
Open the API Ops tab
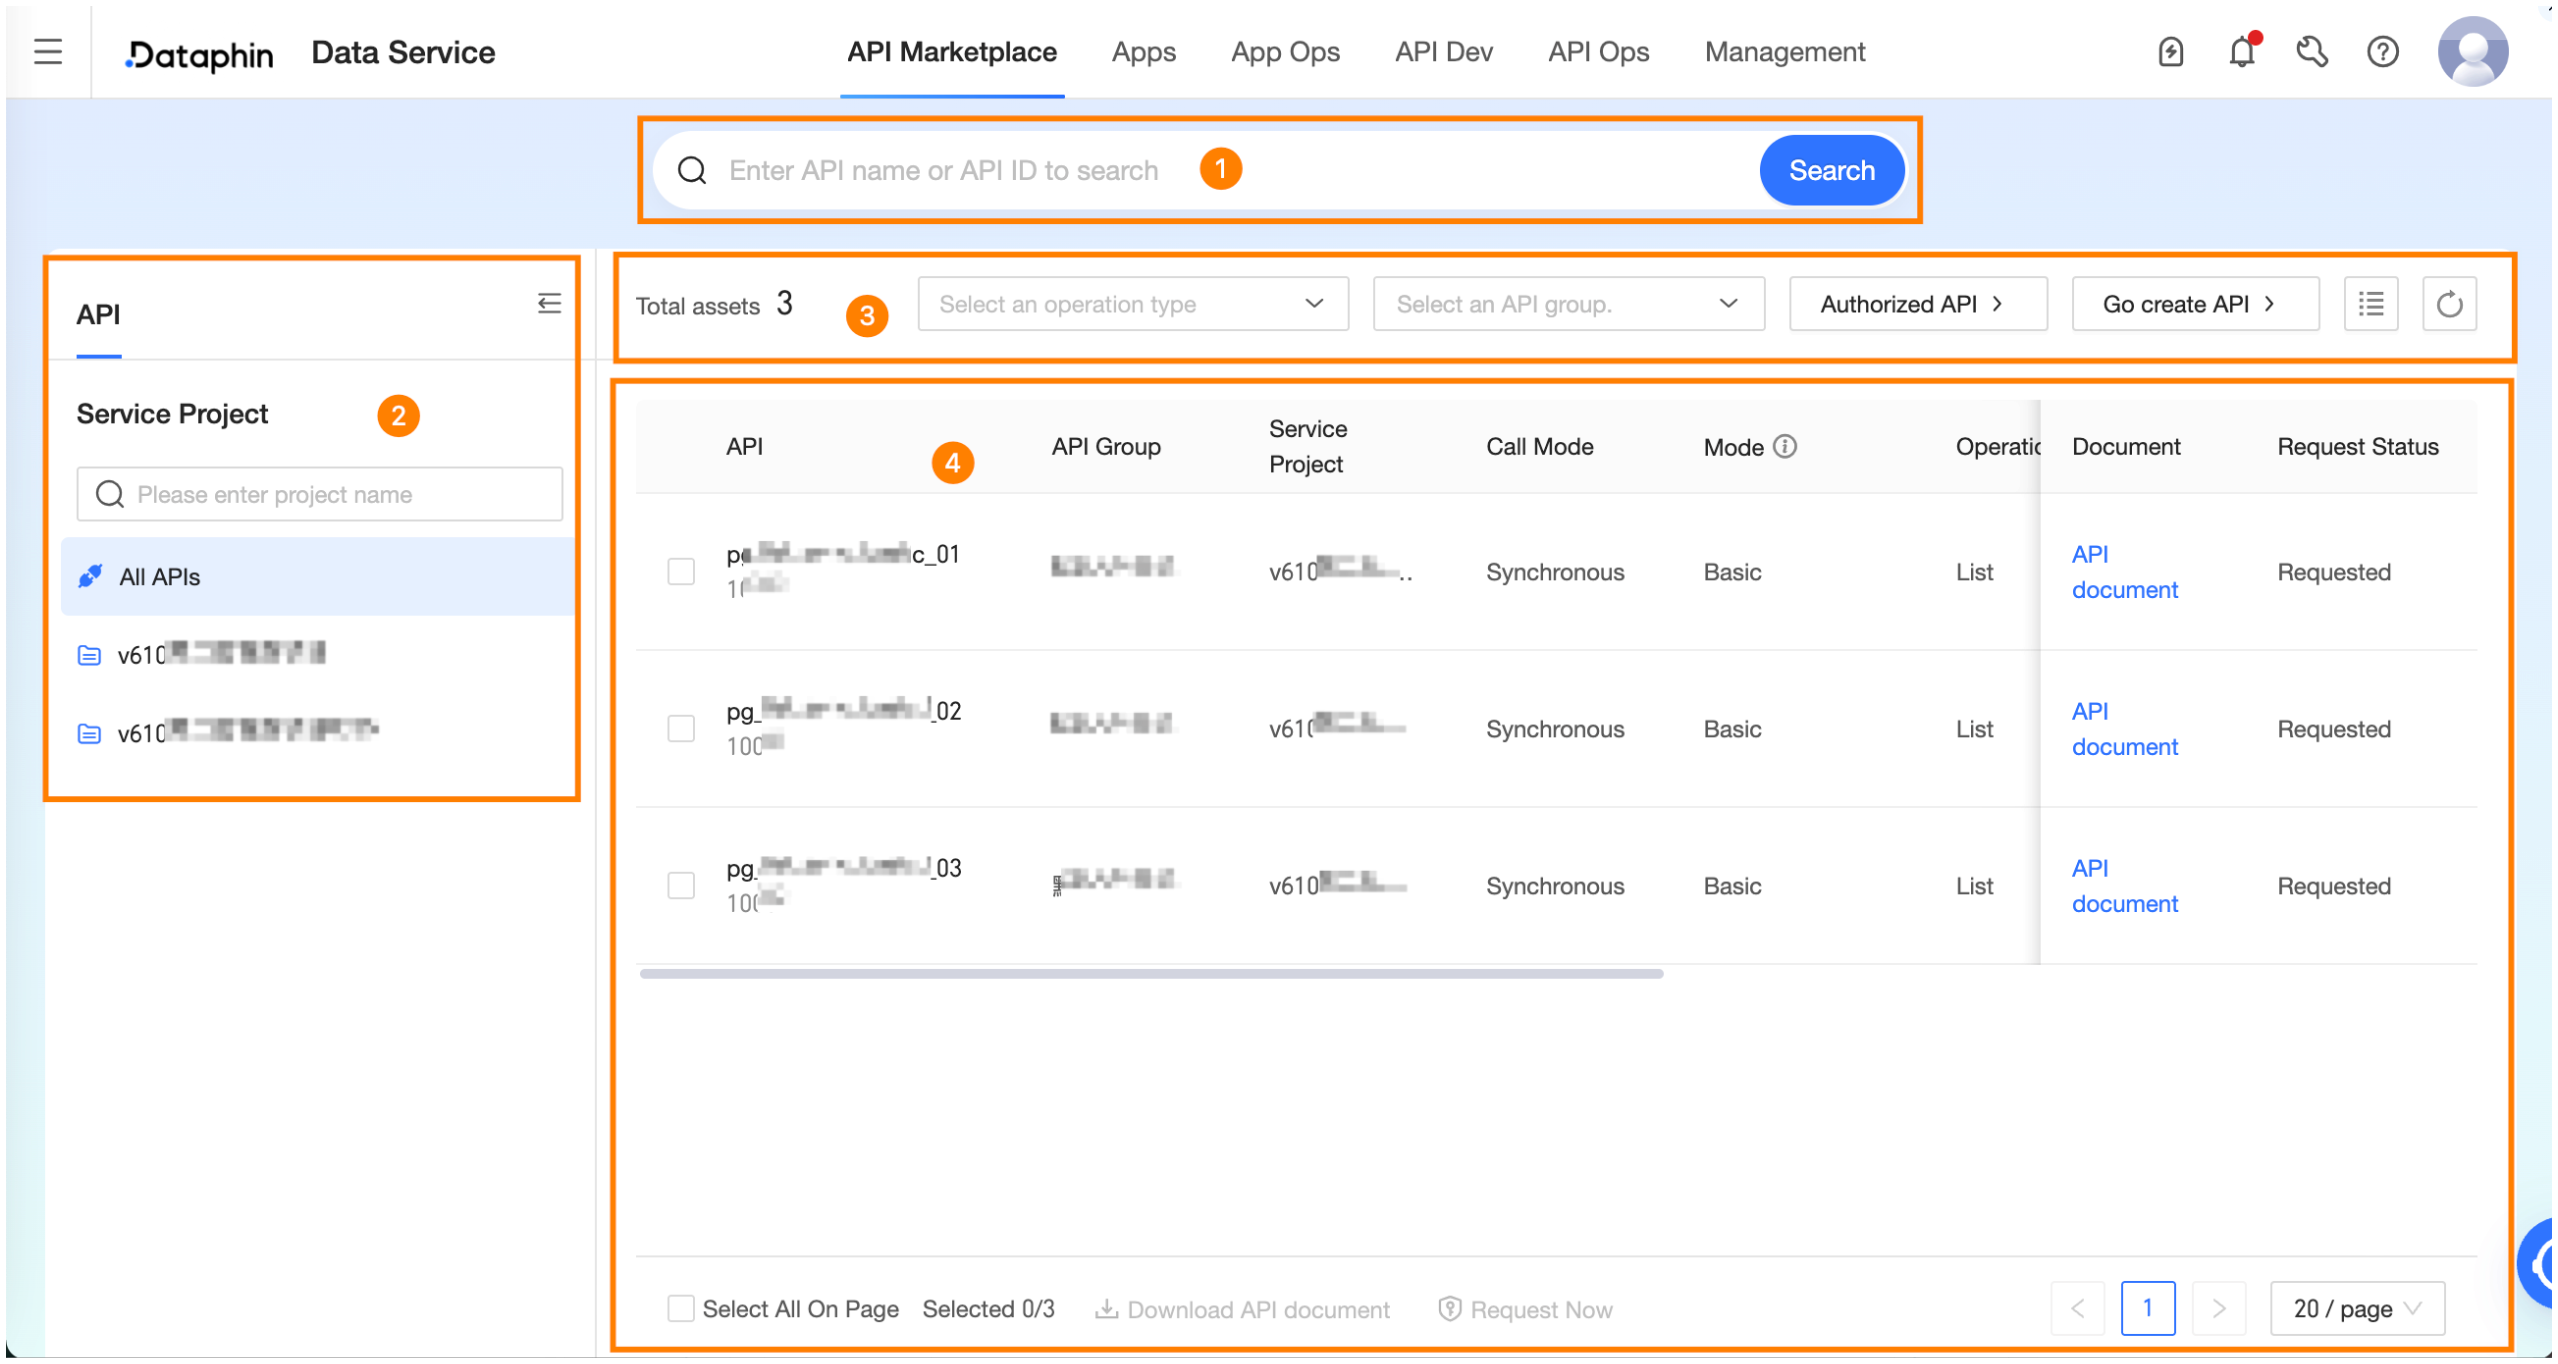[x=1599, y=52]
